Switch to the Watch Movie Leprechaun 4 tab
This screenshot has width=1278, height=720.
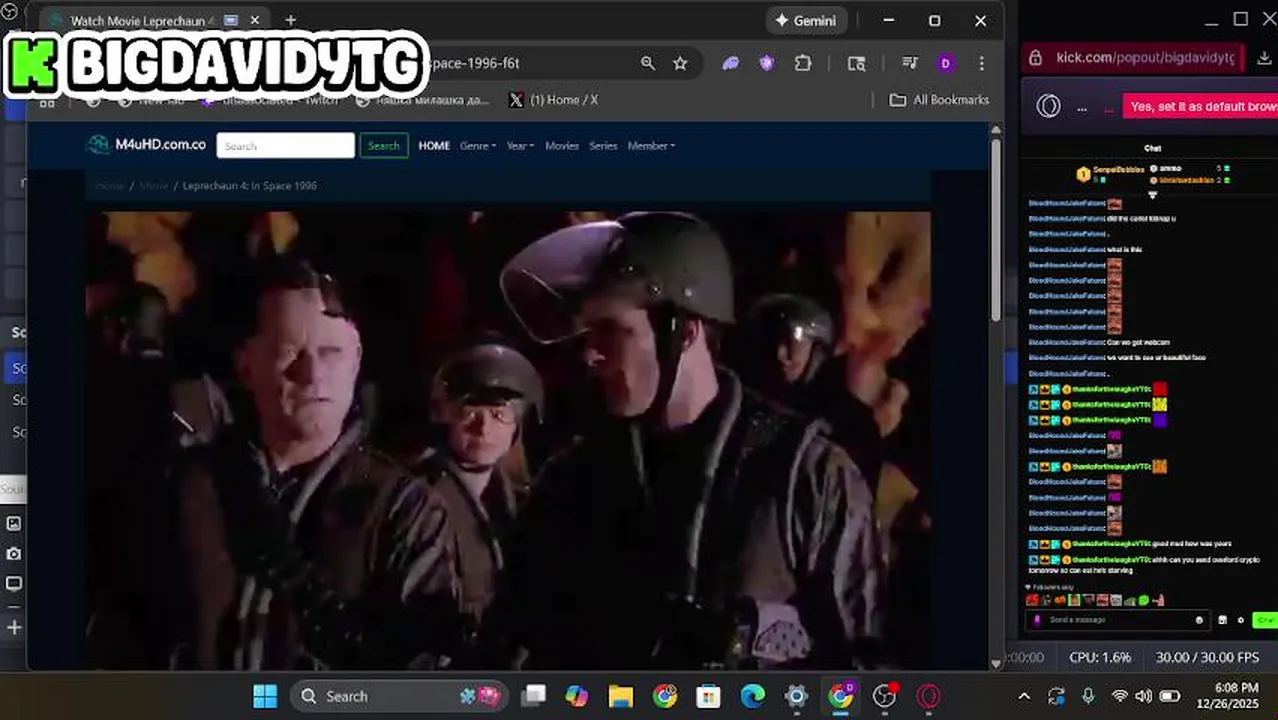(x=140, y=21)
